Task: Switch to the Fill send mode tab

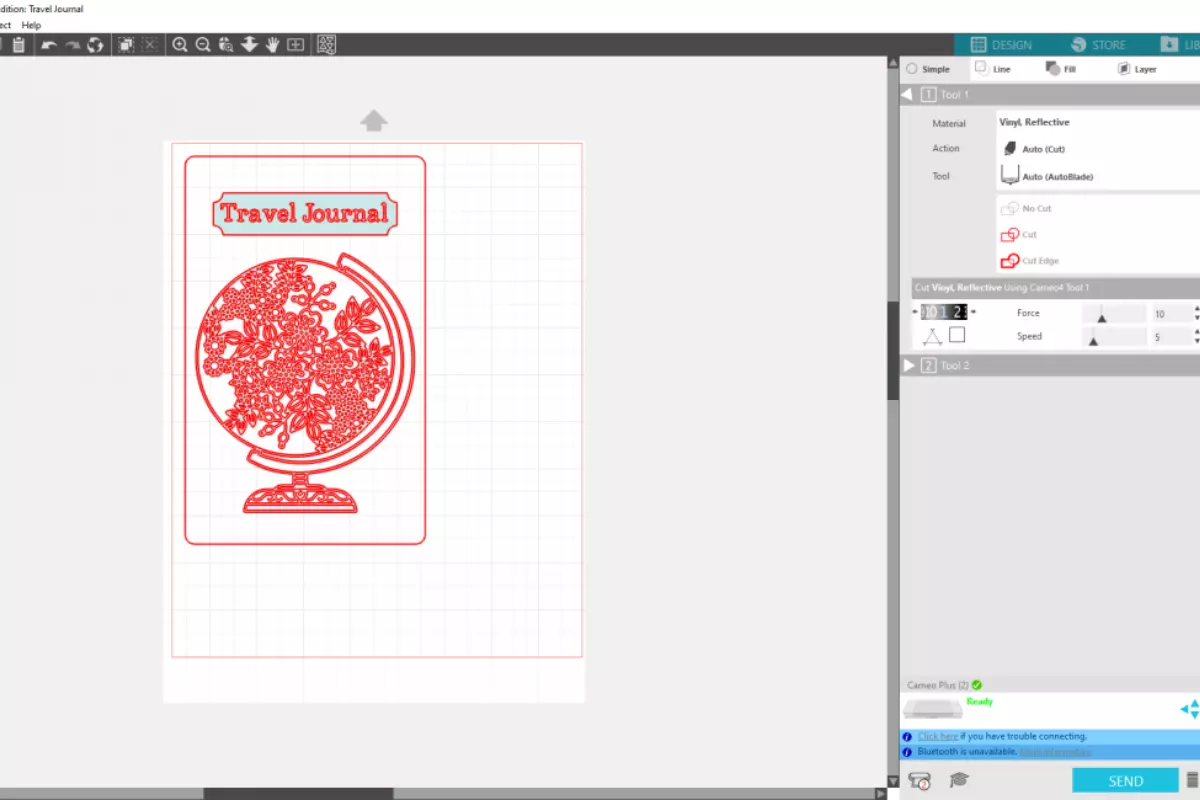Action: (x=1061, y=69)
